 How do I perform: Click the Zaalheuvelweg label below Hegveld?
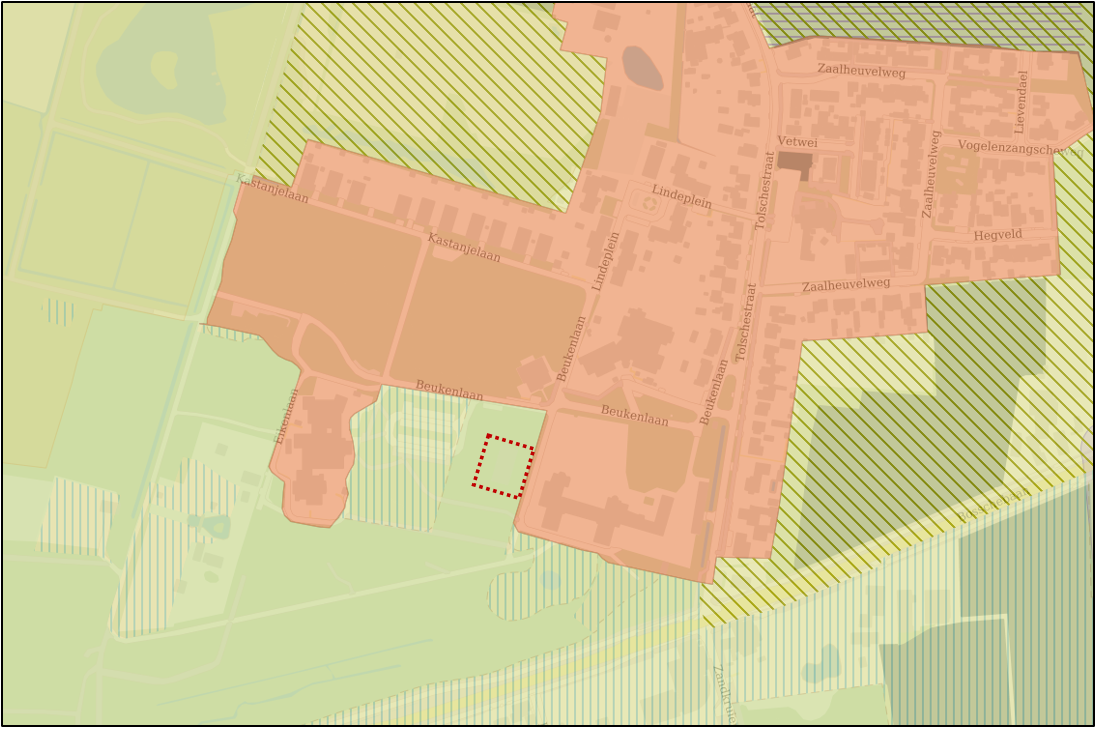[846, 285]
